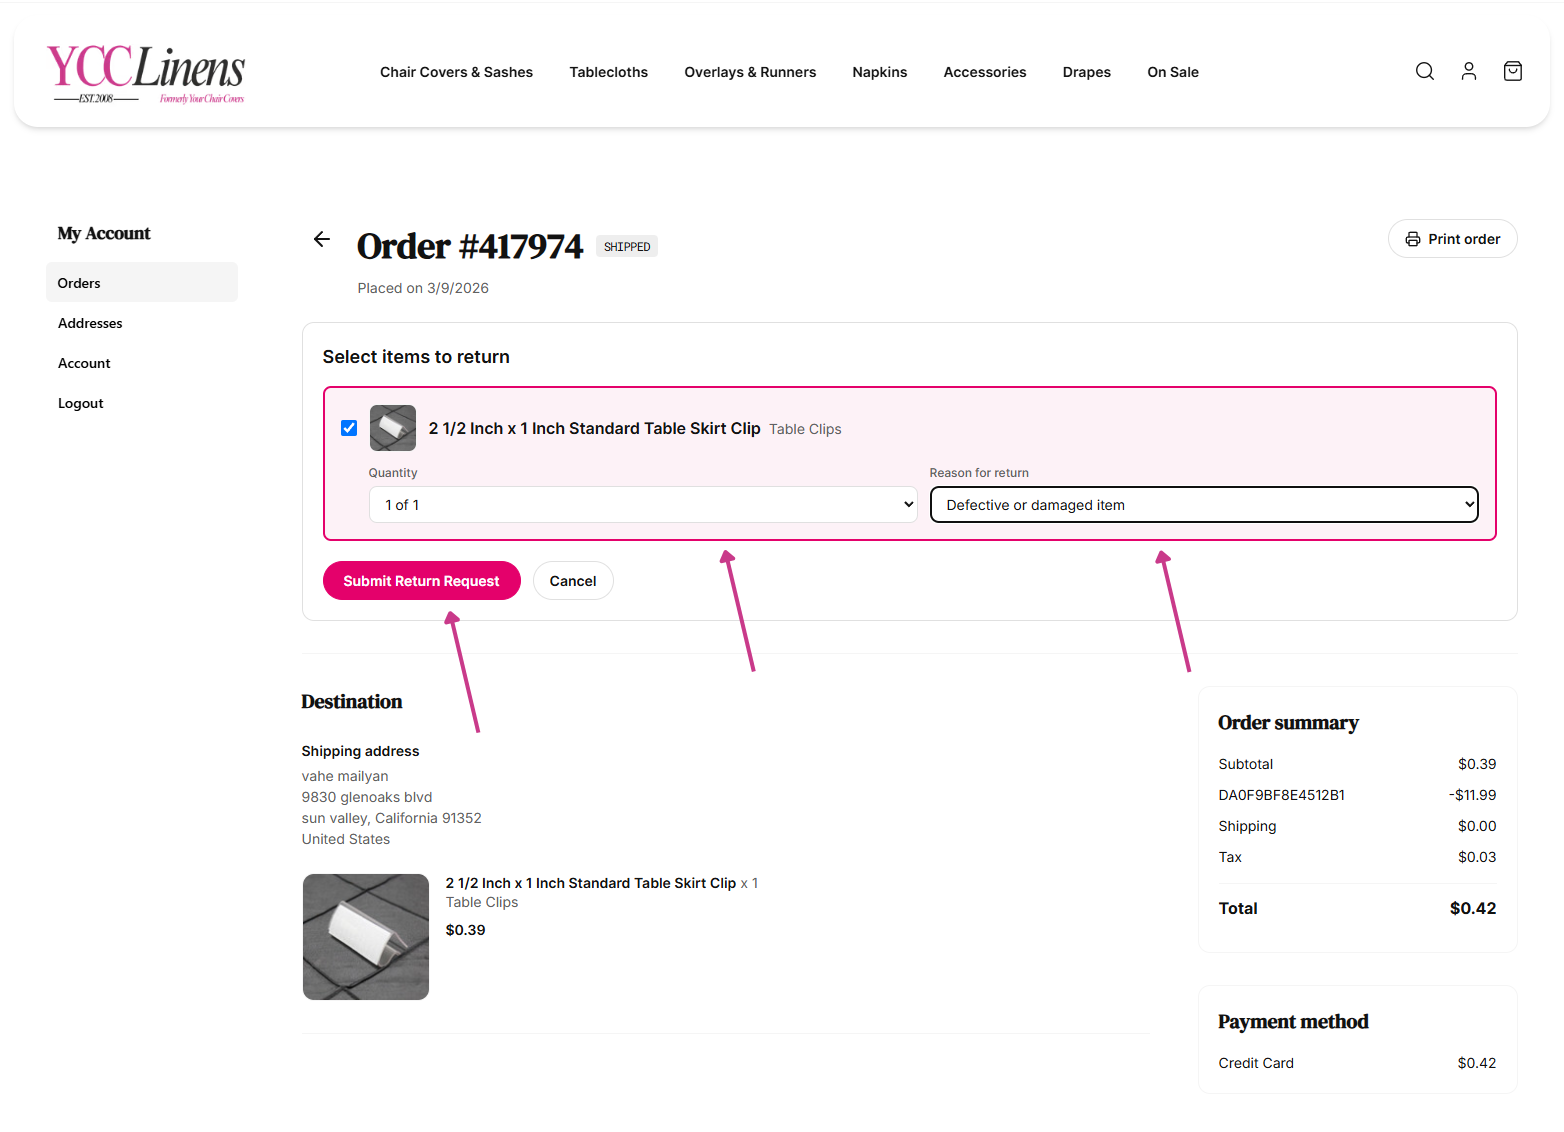Click the Shipping $0.00 value
The image size is (1564, 1132).
click(x=1477, y=826)
